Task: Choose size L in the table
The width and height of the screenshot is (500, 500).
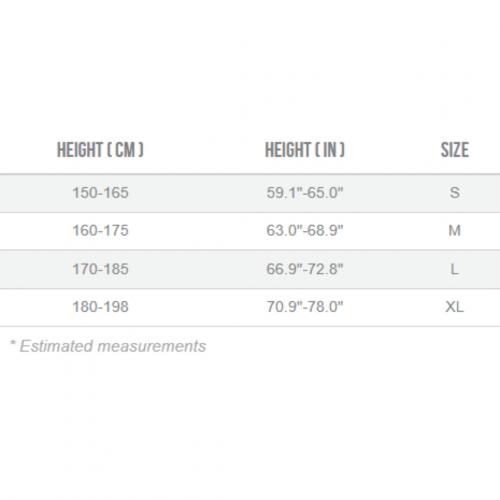Action: click(x=455, y=269)
